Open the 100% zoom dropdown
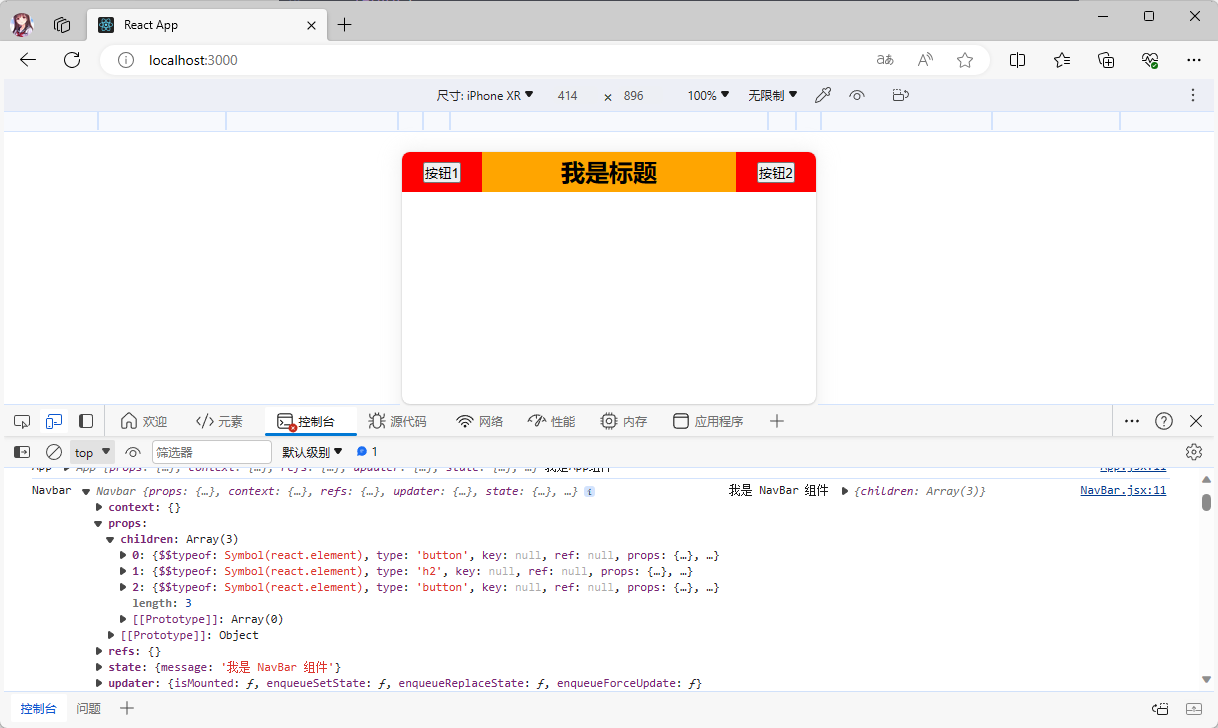This screenshot has width=1218, height=728. [x=708, y=96]
